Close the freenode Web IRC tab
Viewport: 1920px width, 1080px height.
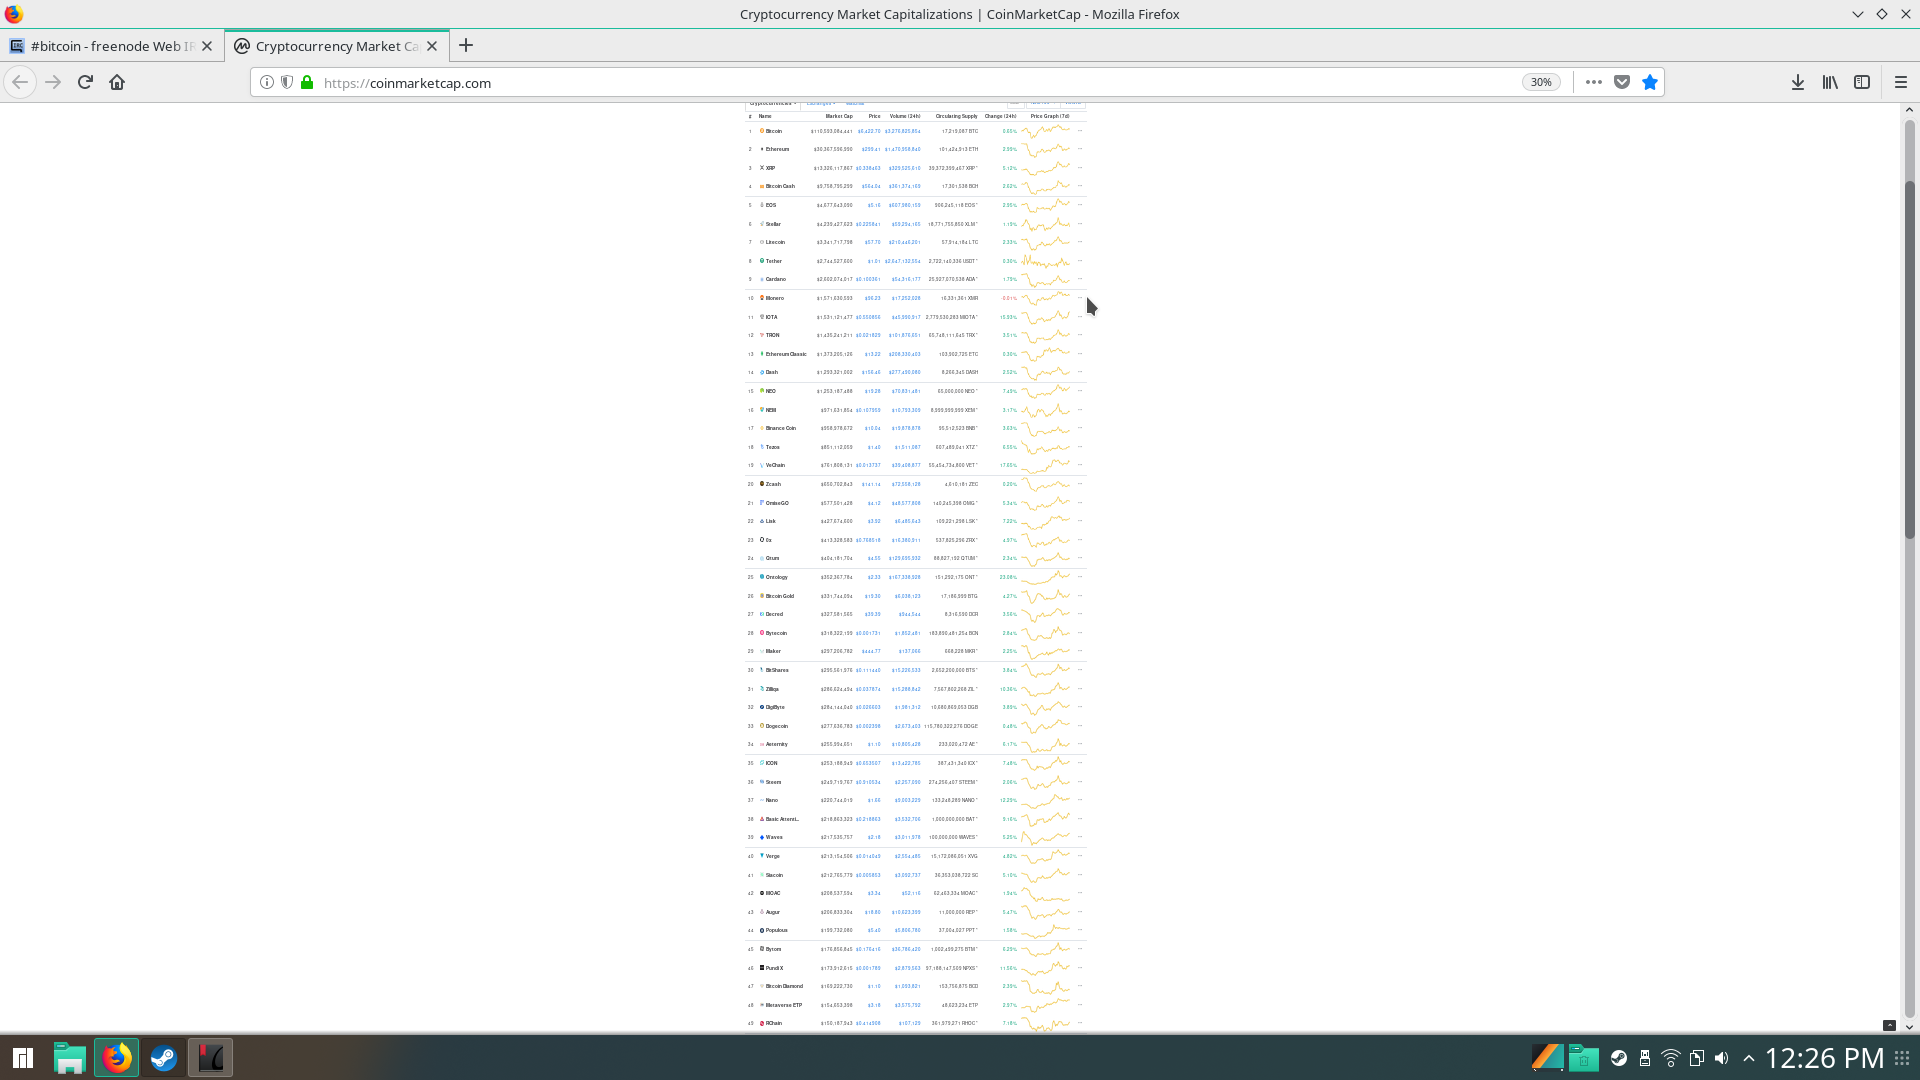pos(207,46)
